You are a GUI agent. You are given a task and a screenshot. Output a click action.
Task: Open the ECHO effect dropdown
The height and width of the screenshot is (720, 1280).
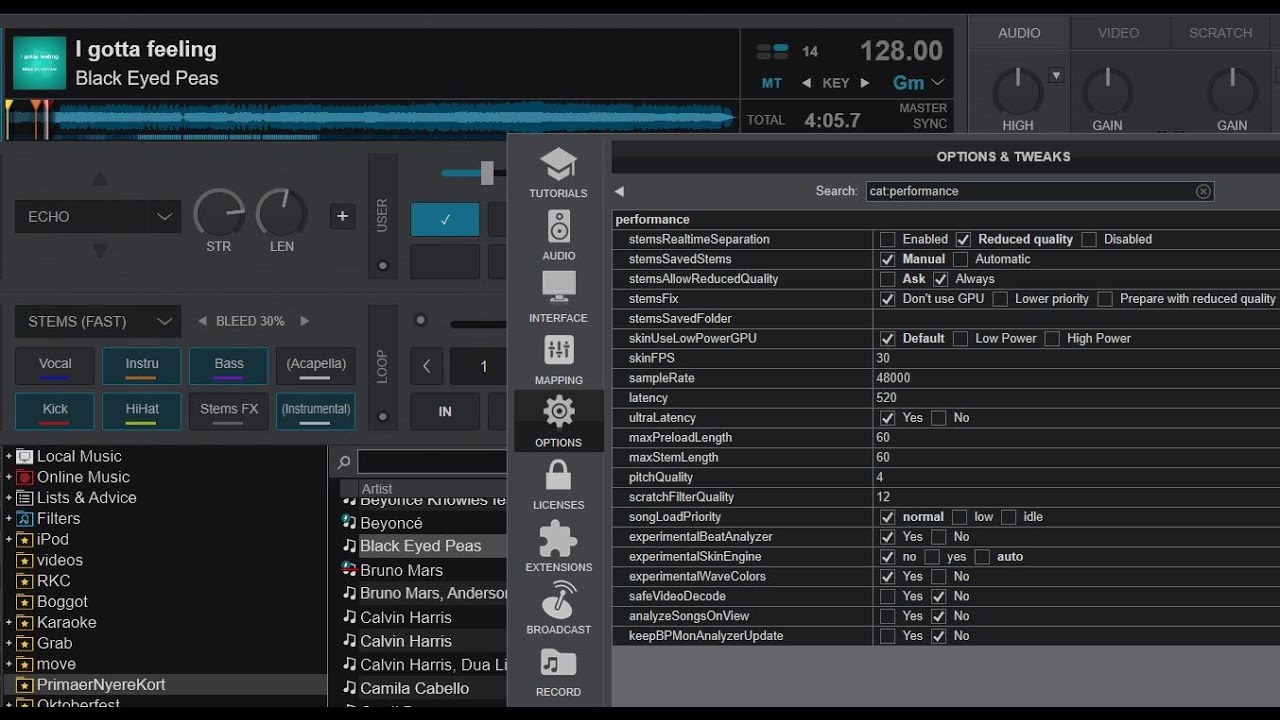click(x=98, y=216)
